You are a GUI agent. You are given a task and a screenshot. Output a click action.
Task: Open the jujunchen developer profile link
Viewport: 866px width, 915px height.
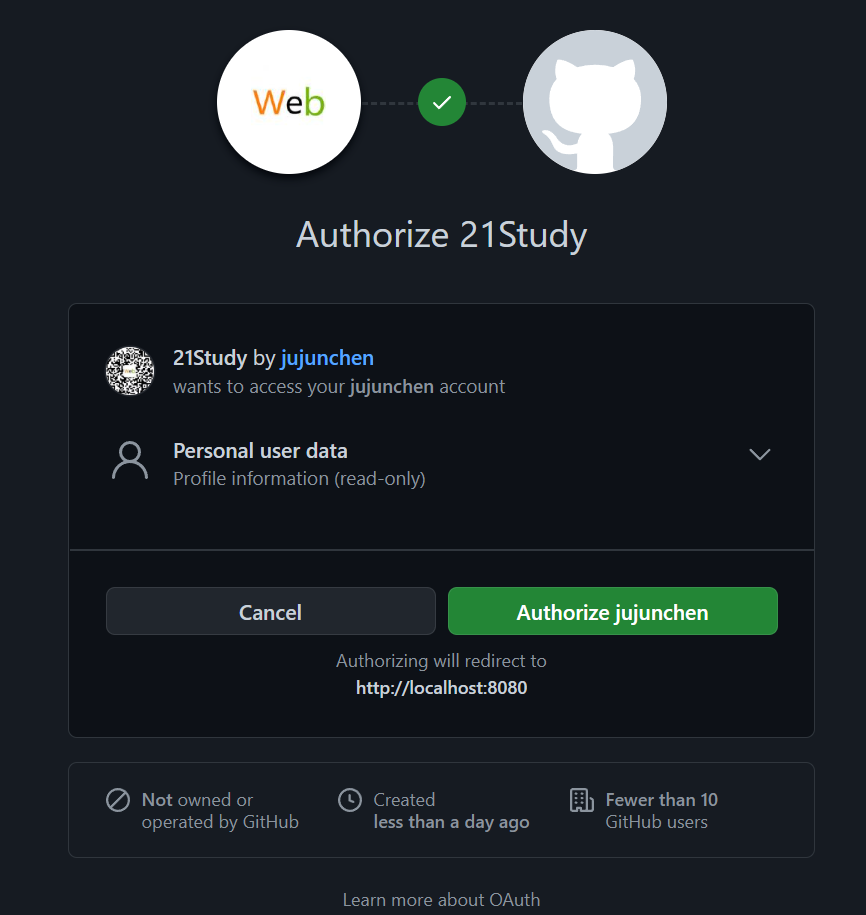pyautogui.click(x=327, y=358)
